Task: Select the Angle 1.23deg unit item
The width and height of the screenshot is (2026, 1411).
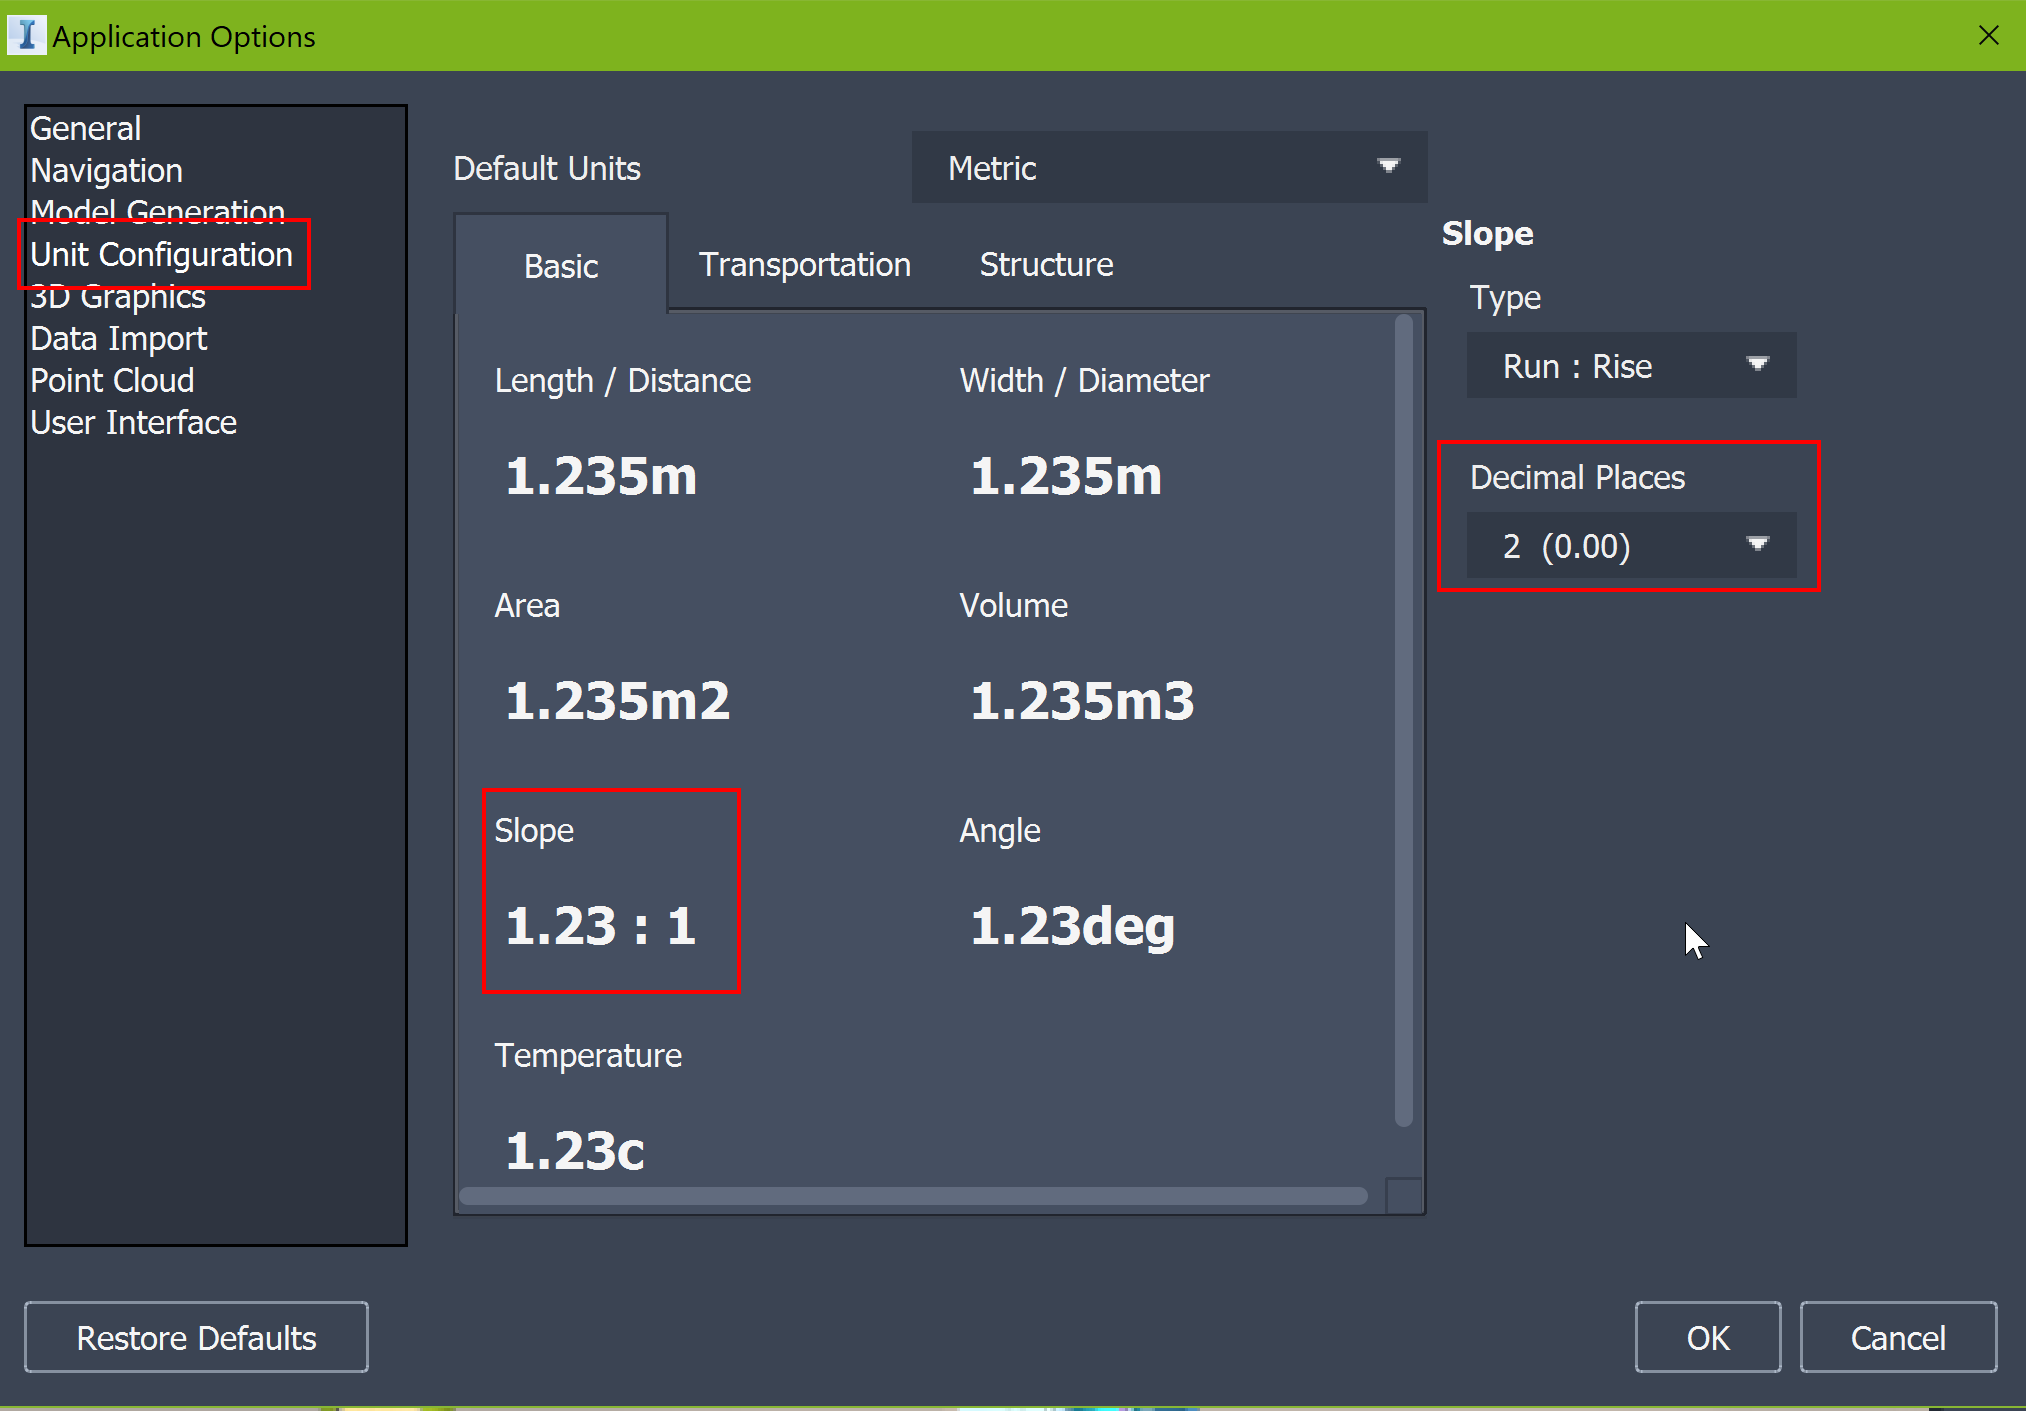Action: tap(1072, 925)
